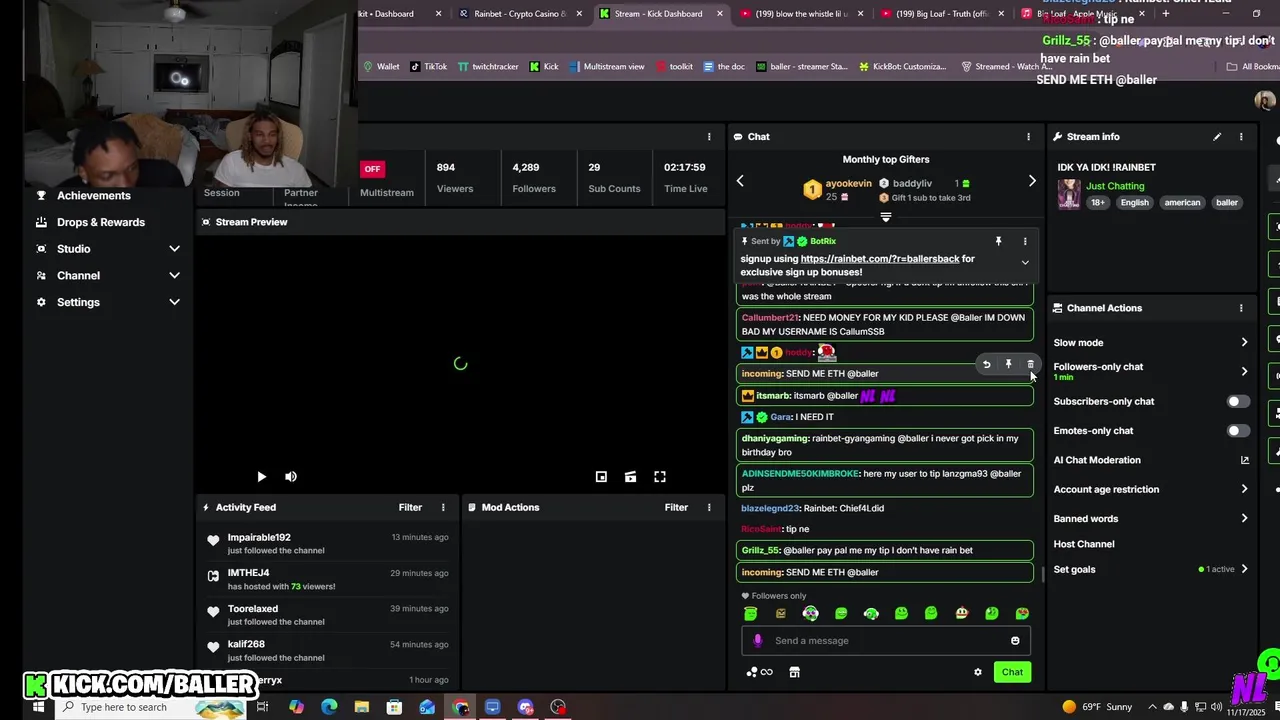1280x720 pixels.
Task: Expand Set goals section
Action: pos(1151,569)
